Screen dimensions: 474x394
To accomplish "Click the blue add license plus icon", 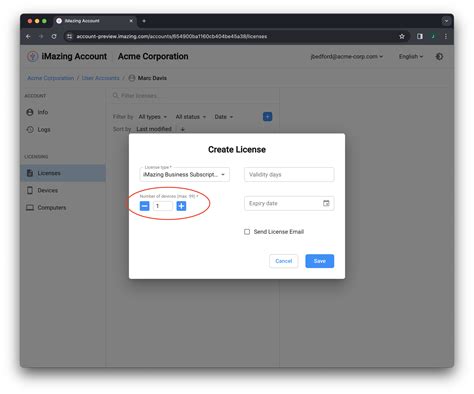I will [267, 117].
